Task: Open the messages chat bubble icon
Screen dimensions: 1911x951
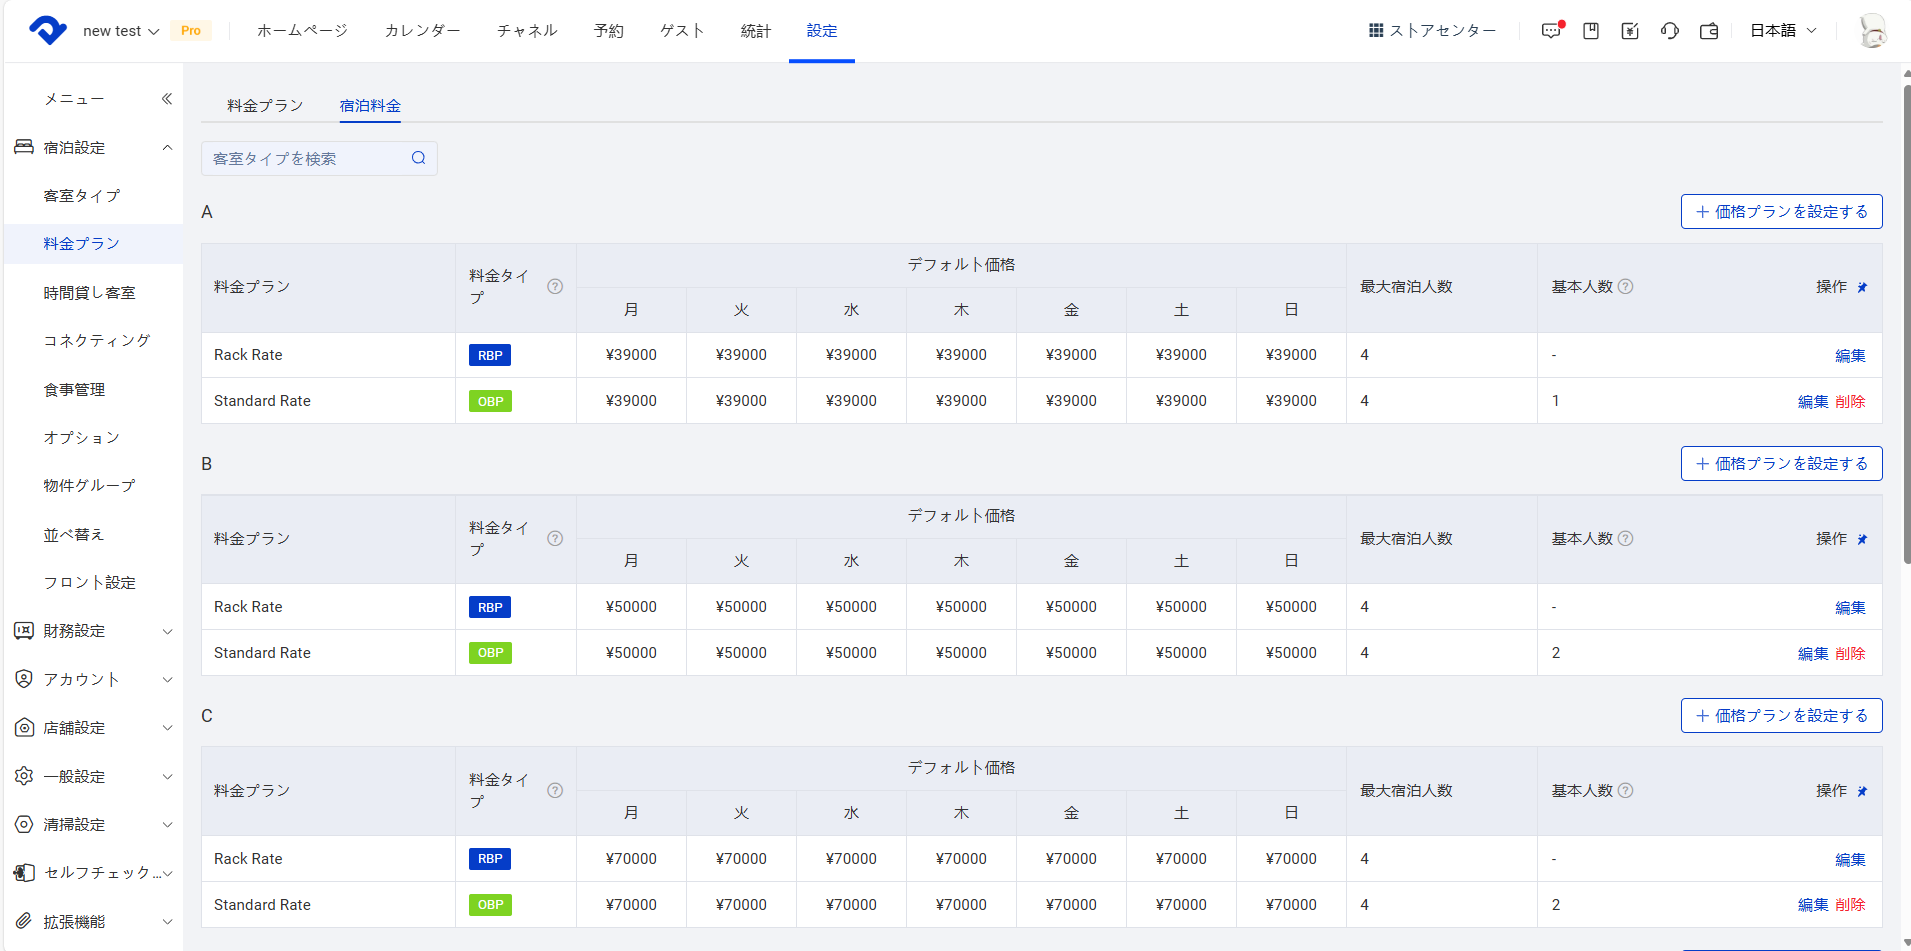Action: point(1551,31)
